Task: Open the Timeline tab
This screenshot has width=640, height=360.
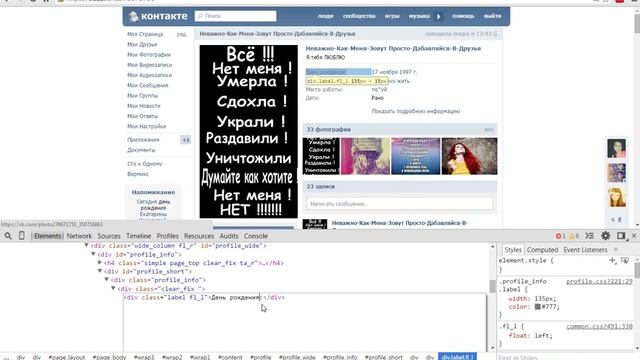Action: (138, 236)
